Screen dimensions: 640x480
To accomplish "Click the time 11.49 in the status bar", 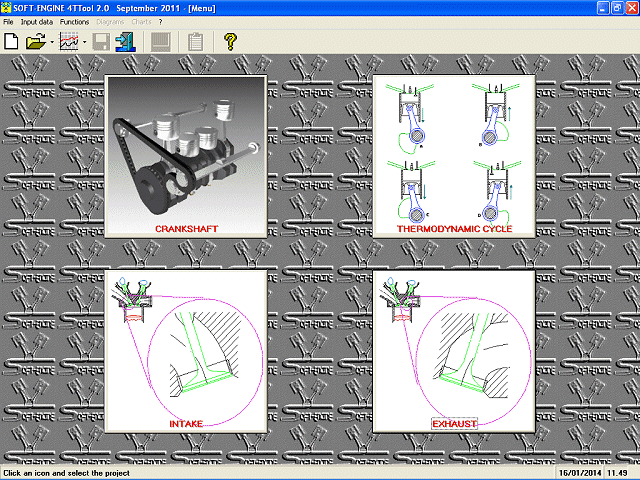I will pos(617,473).
